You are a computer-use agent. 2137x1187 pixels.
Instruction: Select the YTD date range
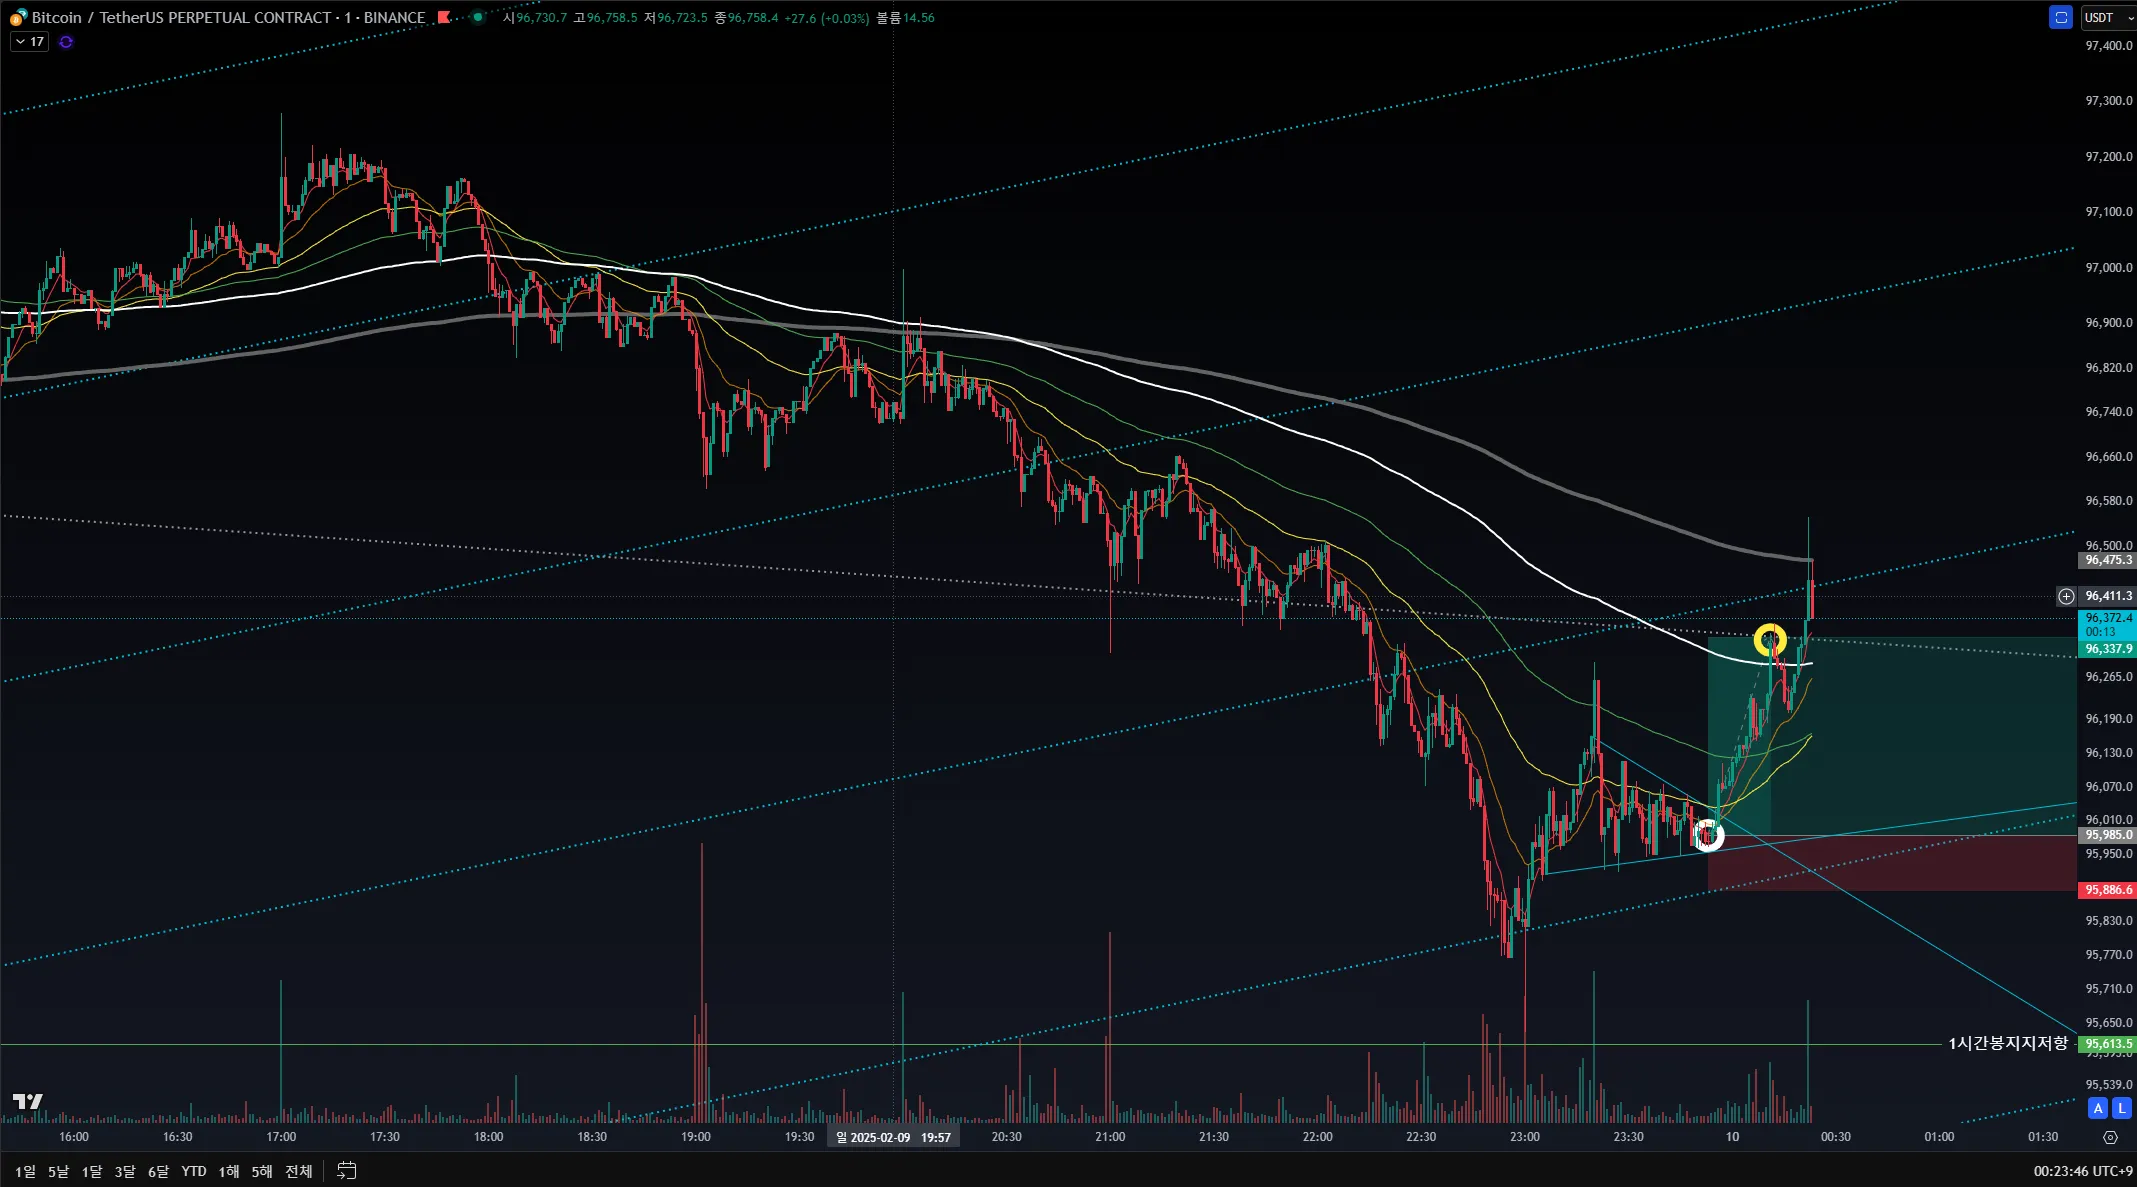point(194,1171)
